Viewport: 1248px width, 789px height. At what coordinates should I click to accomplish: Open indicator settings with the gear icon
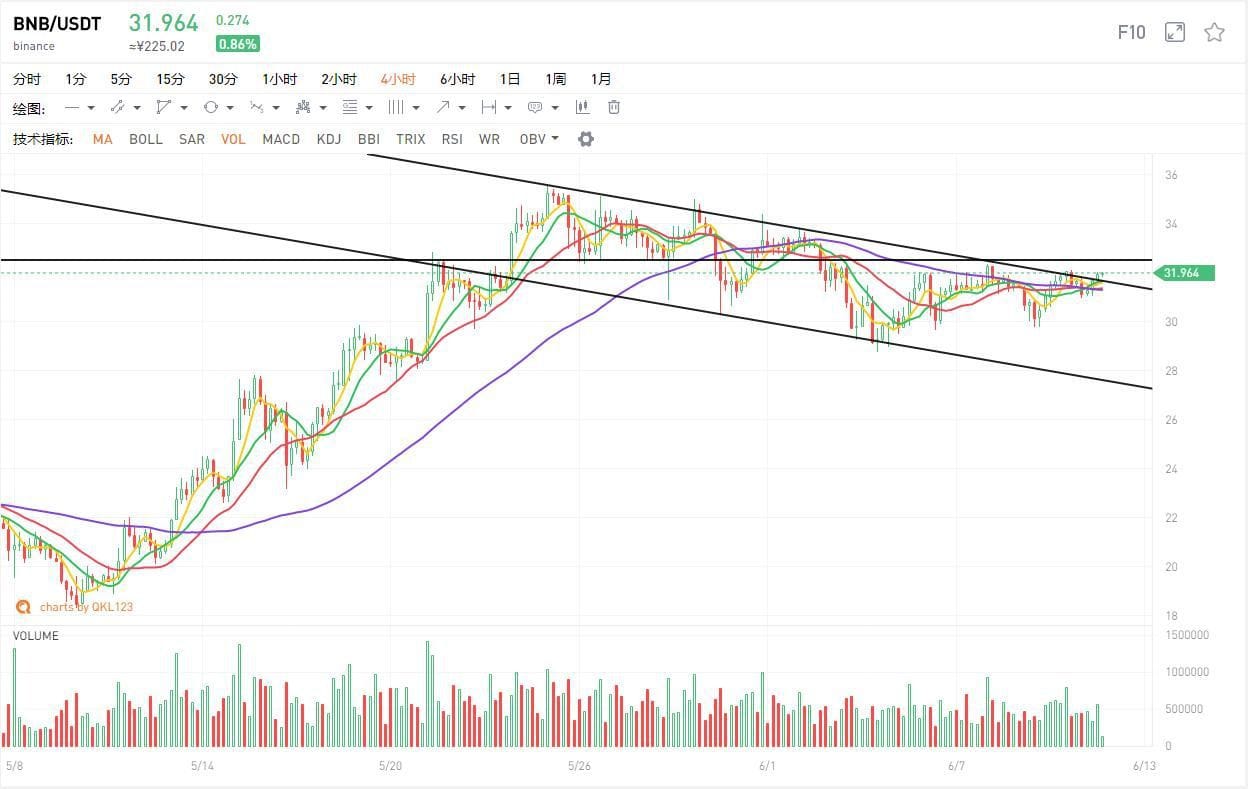(x=585, y=139)
